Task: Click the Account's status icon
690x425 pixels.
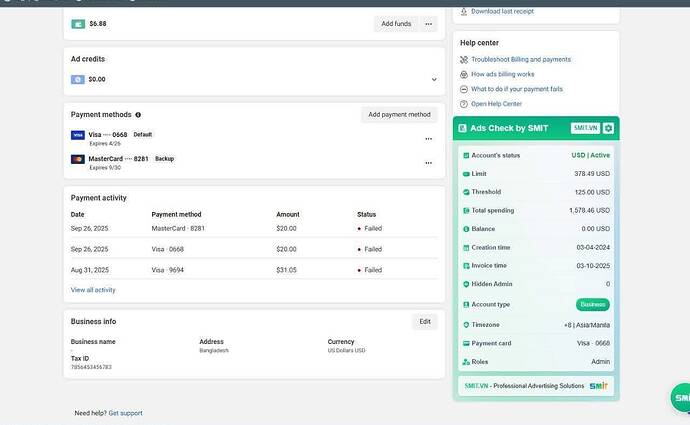Action: coord(466,155)
